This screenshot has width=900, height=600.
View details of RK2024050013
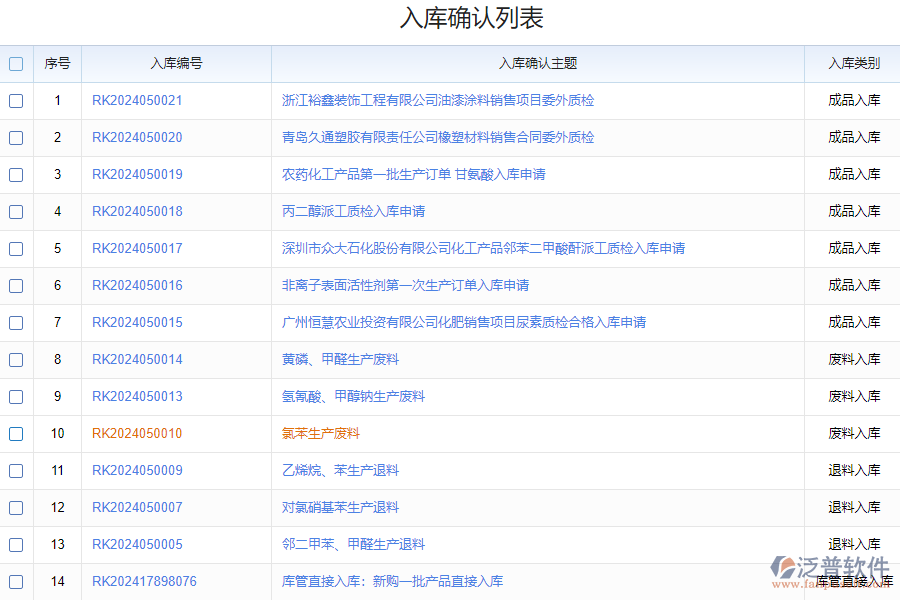137,396
